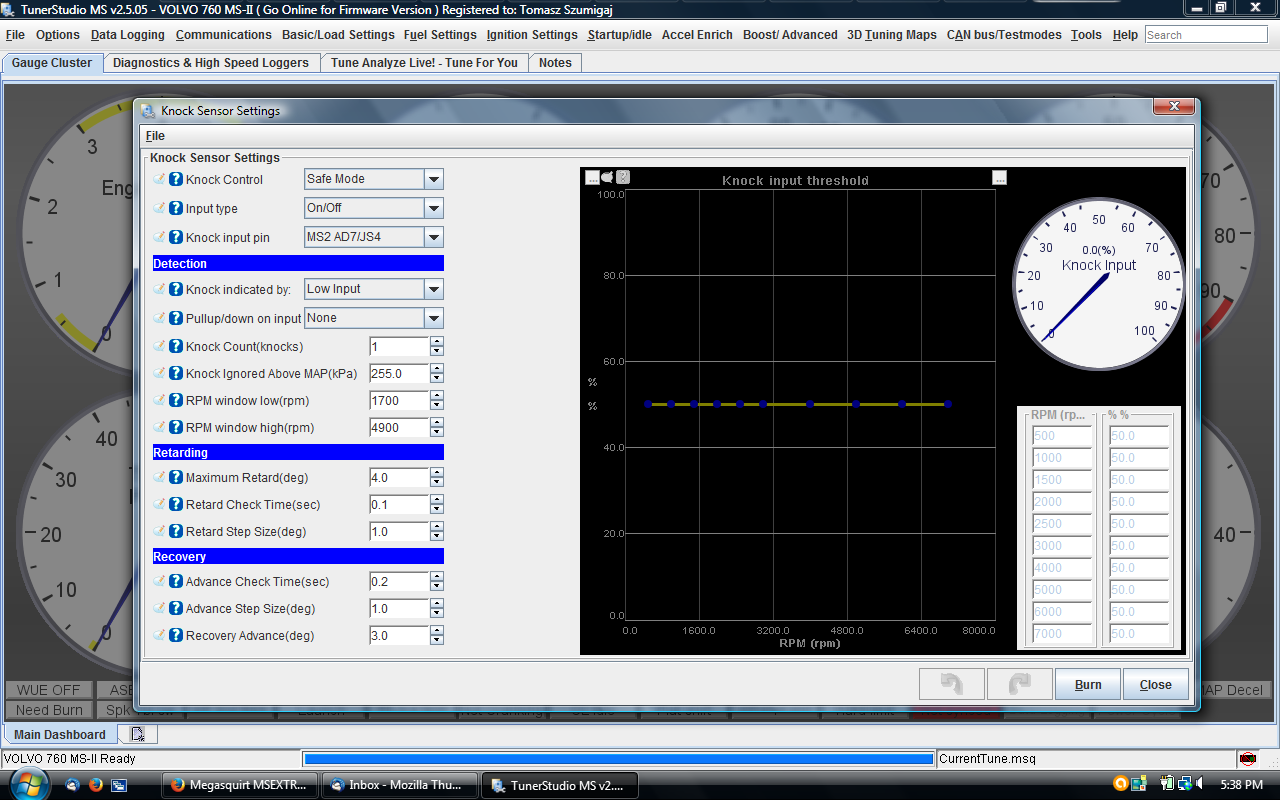Click the Retard Check Time input field
This screenshot has height=800, width=1280.
[399, 505]
